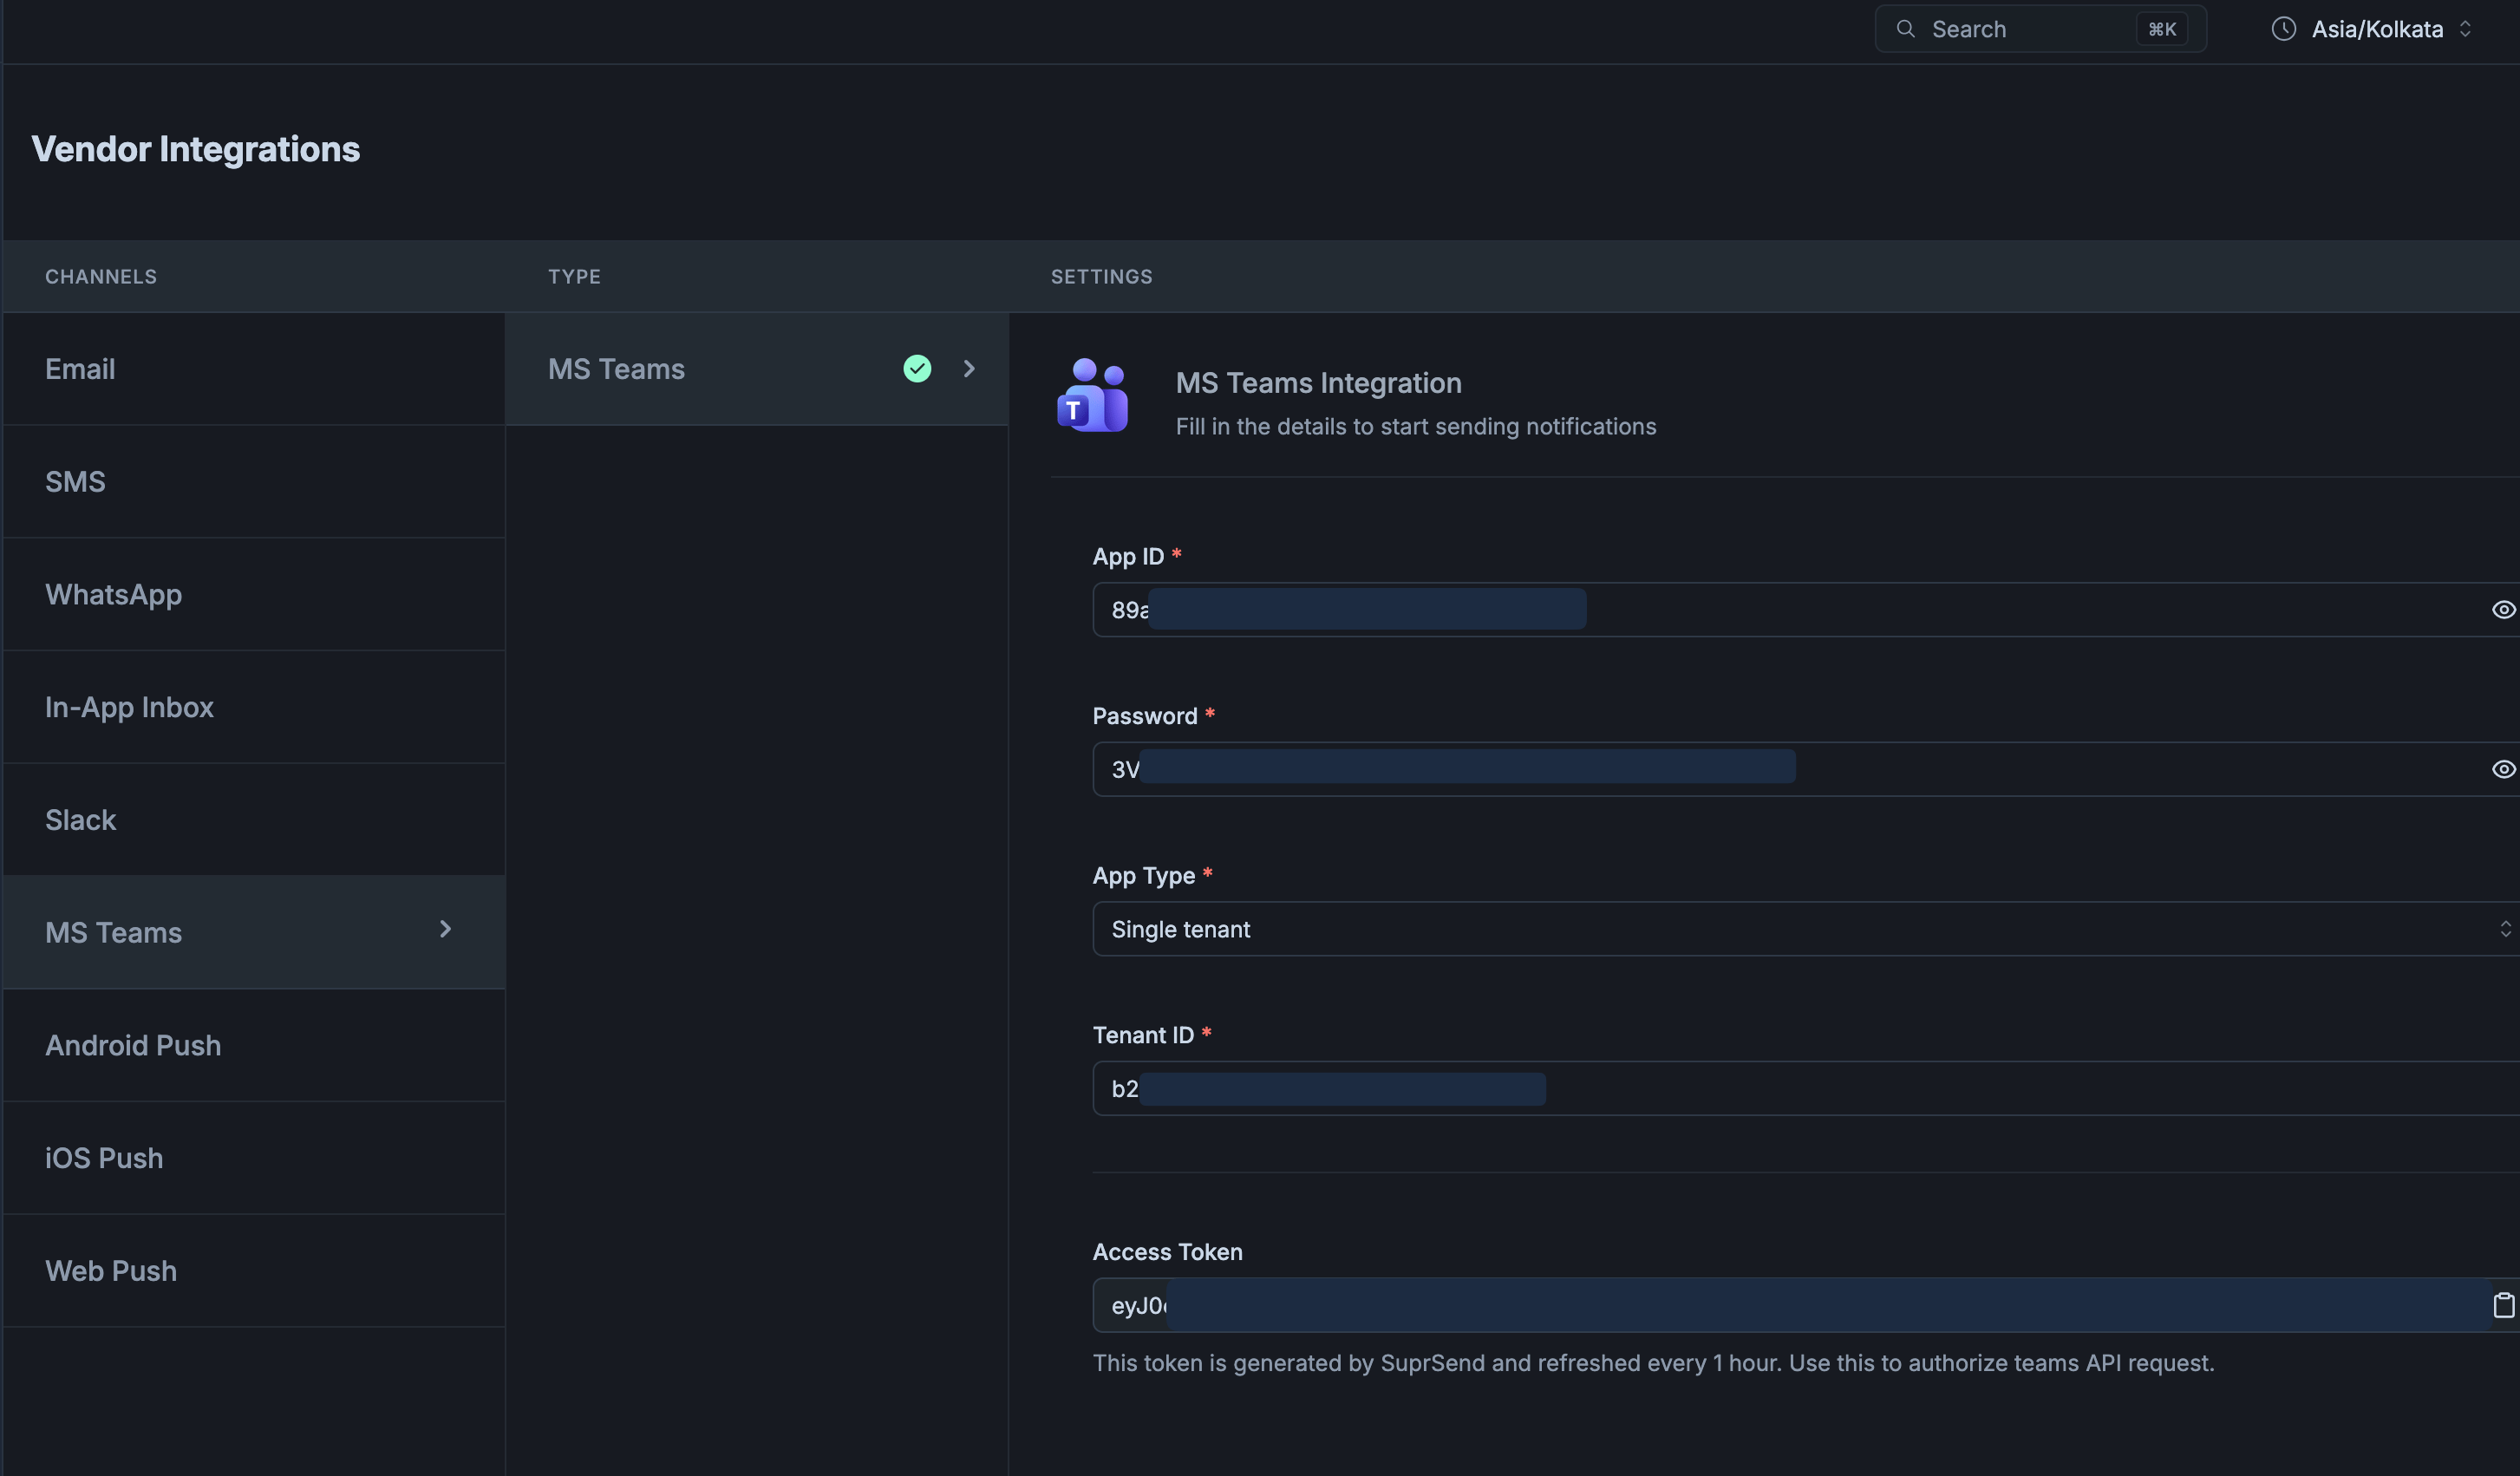Select the SMS channel

coord(254,482)
